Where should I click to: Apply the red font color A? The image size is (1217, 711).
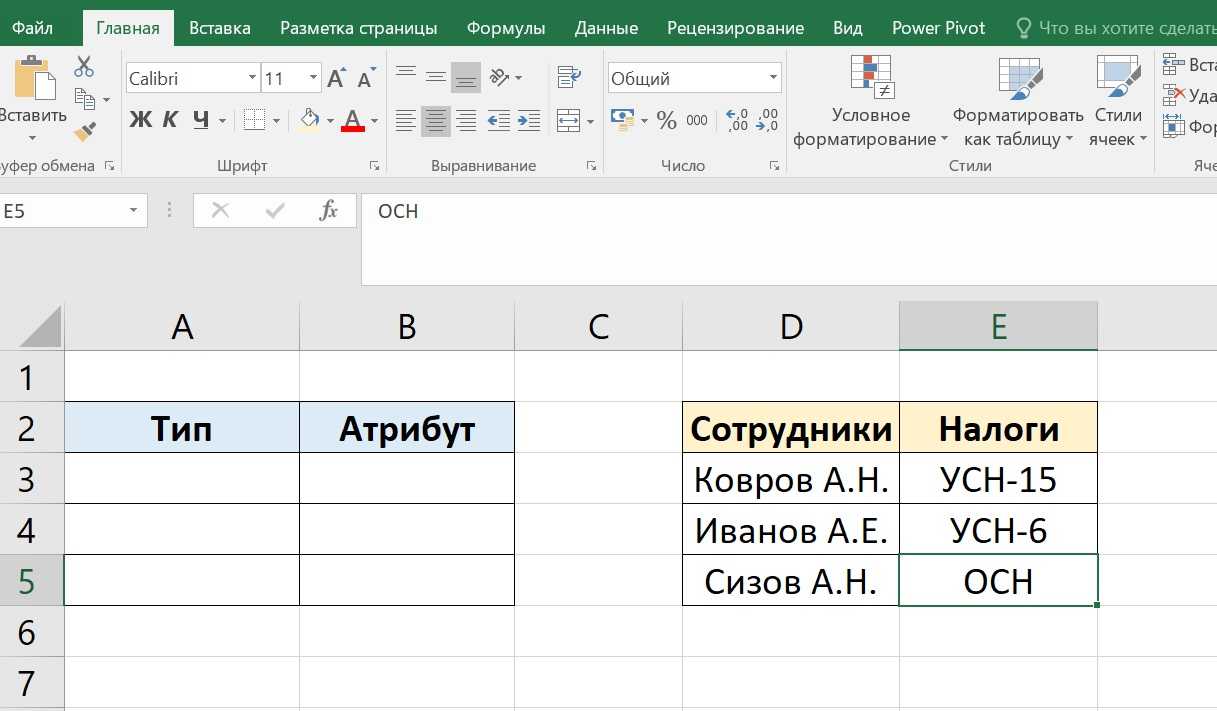[353, 121]
